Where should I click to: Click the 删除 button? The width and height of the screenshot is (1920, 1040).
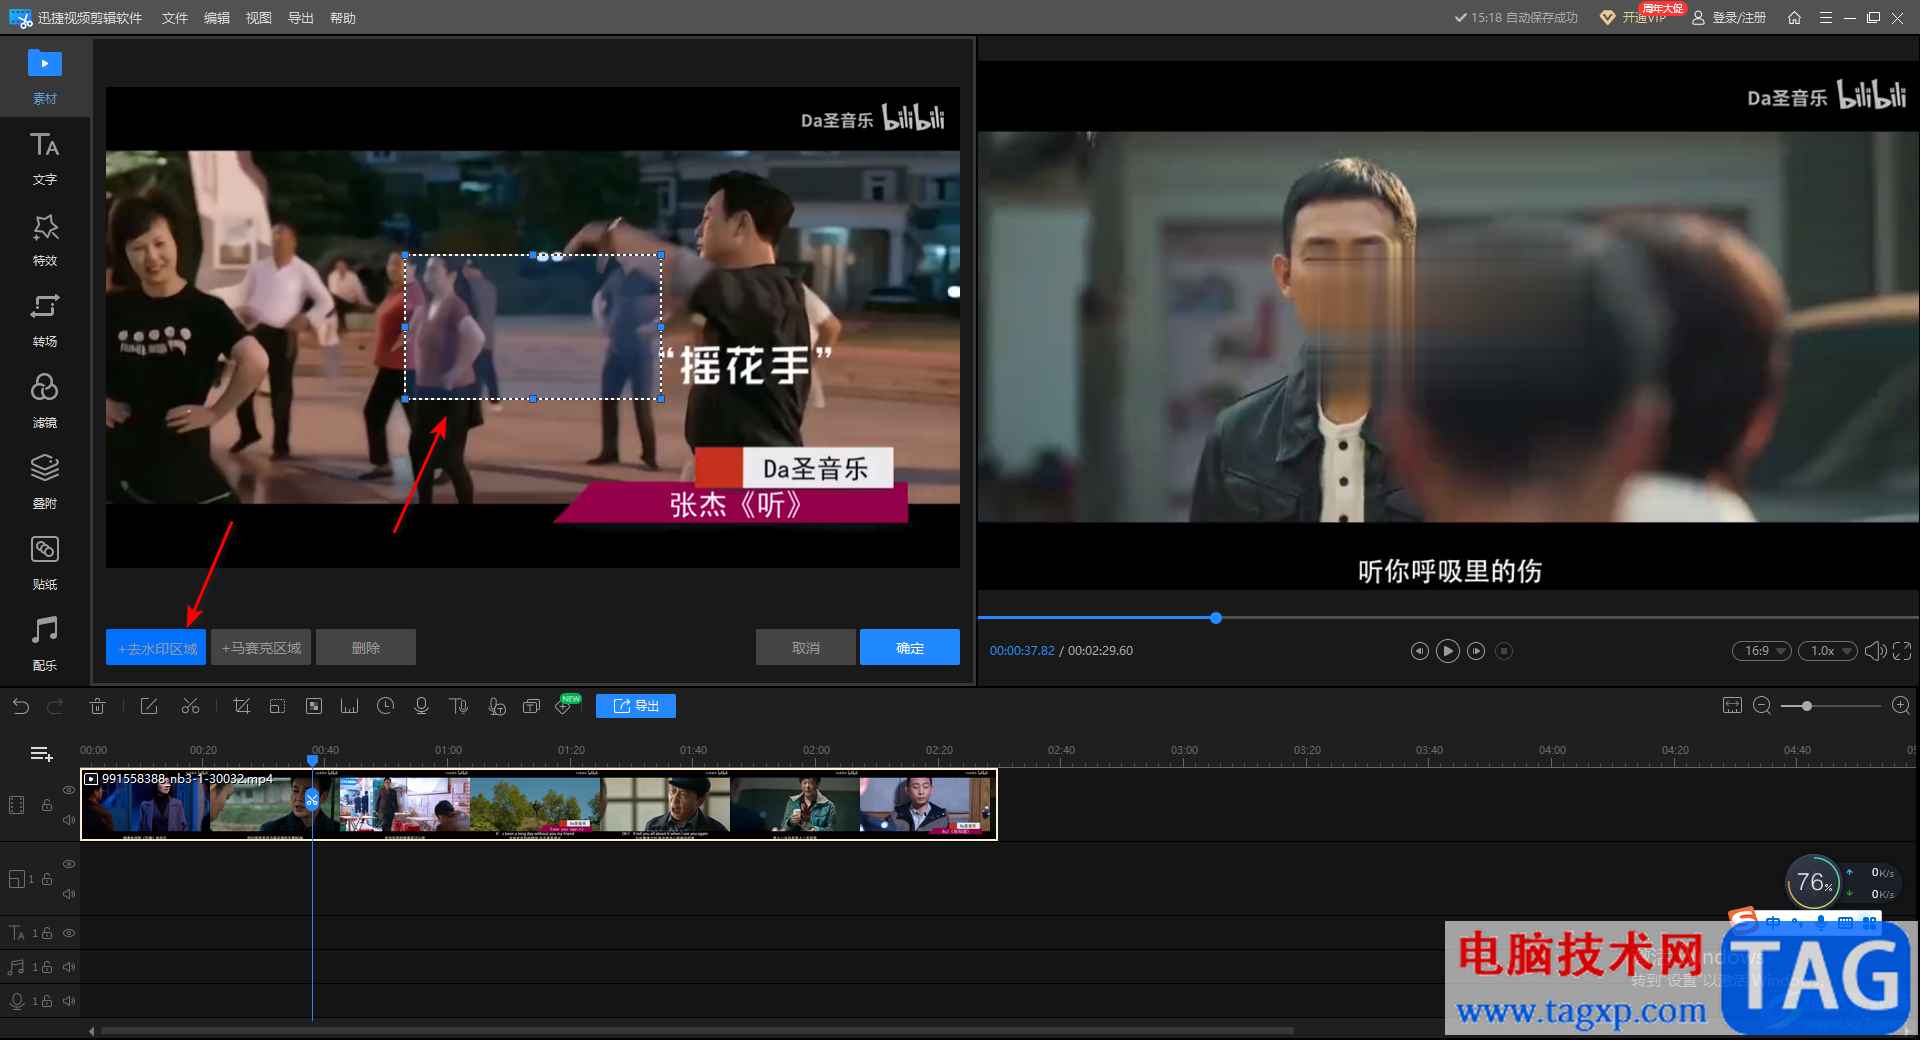point(366,647)
